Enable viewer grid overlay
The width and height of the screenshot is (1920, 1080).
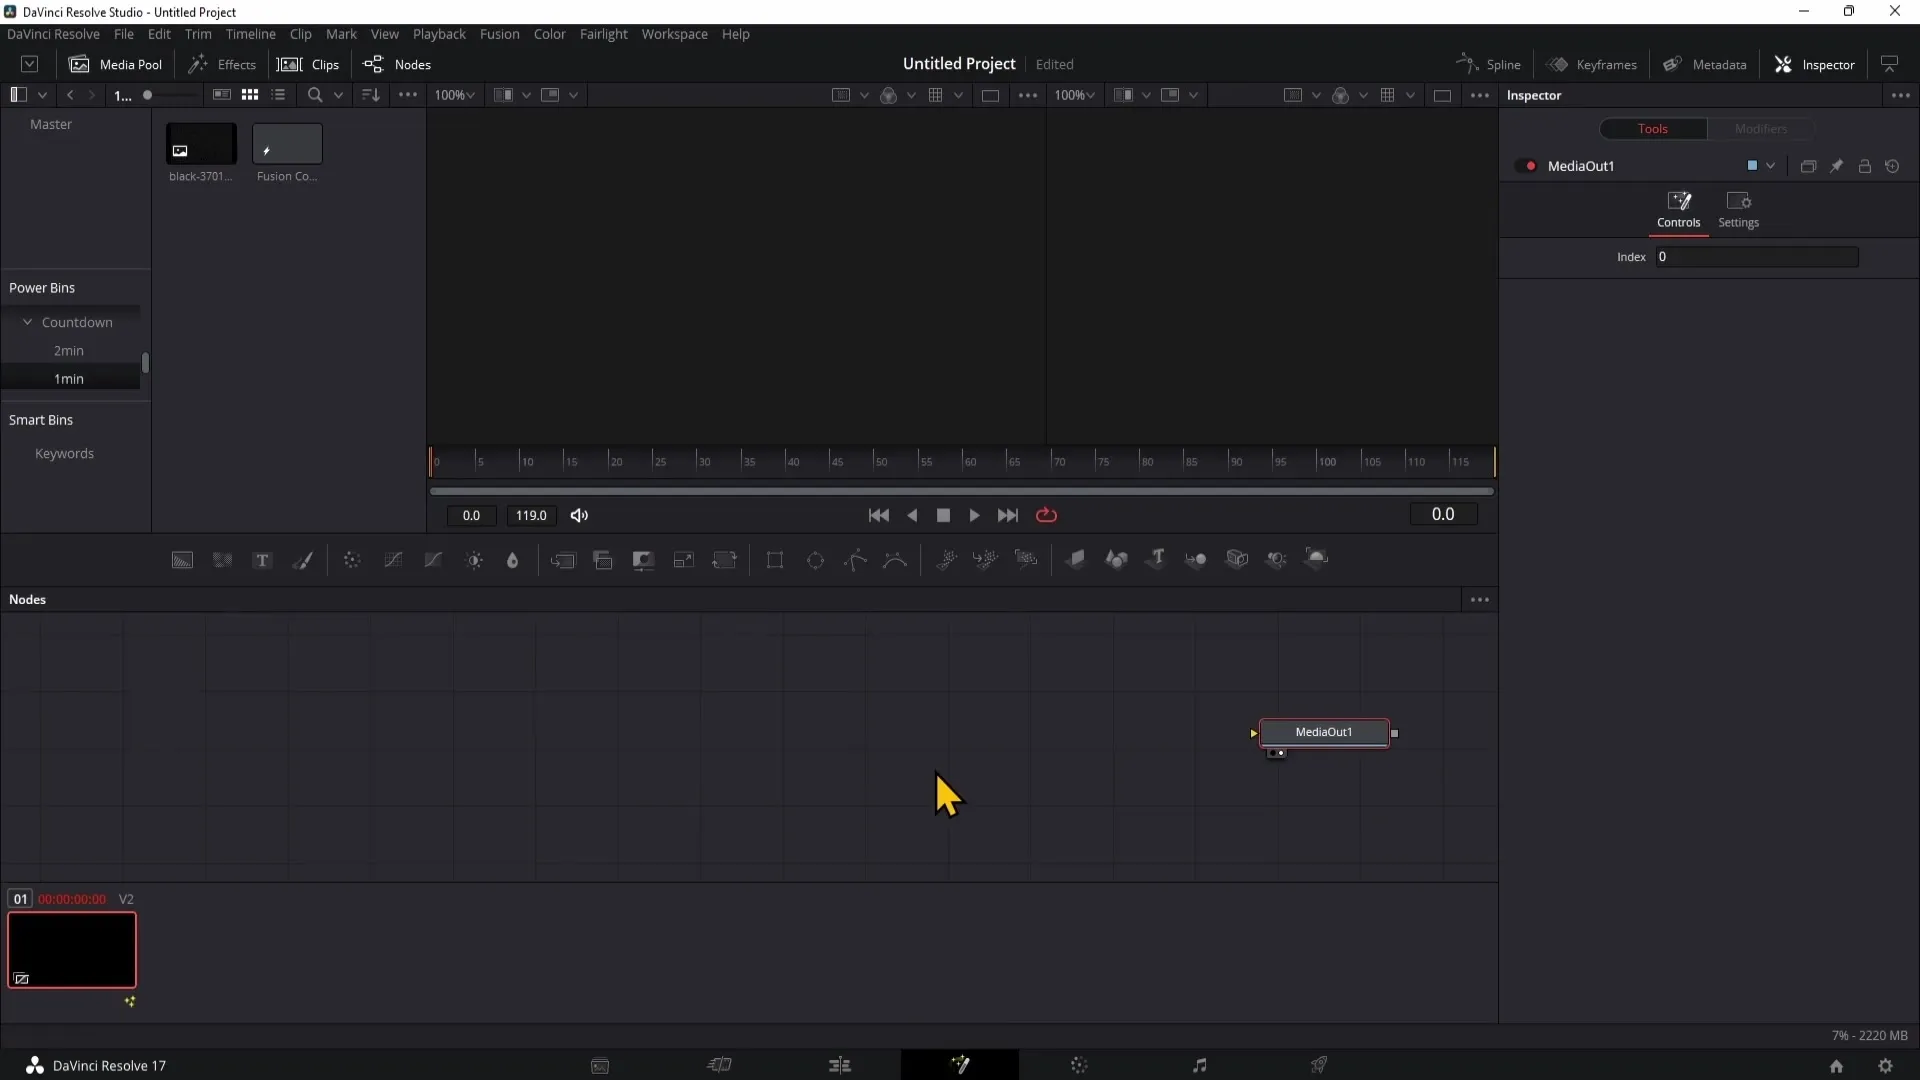[936, 94]
